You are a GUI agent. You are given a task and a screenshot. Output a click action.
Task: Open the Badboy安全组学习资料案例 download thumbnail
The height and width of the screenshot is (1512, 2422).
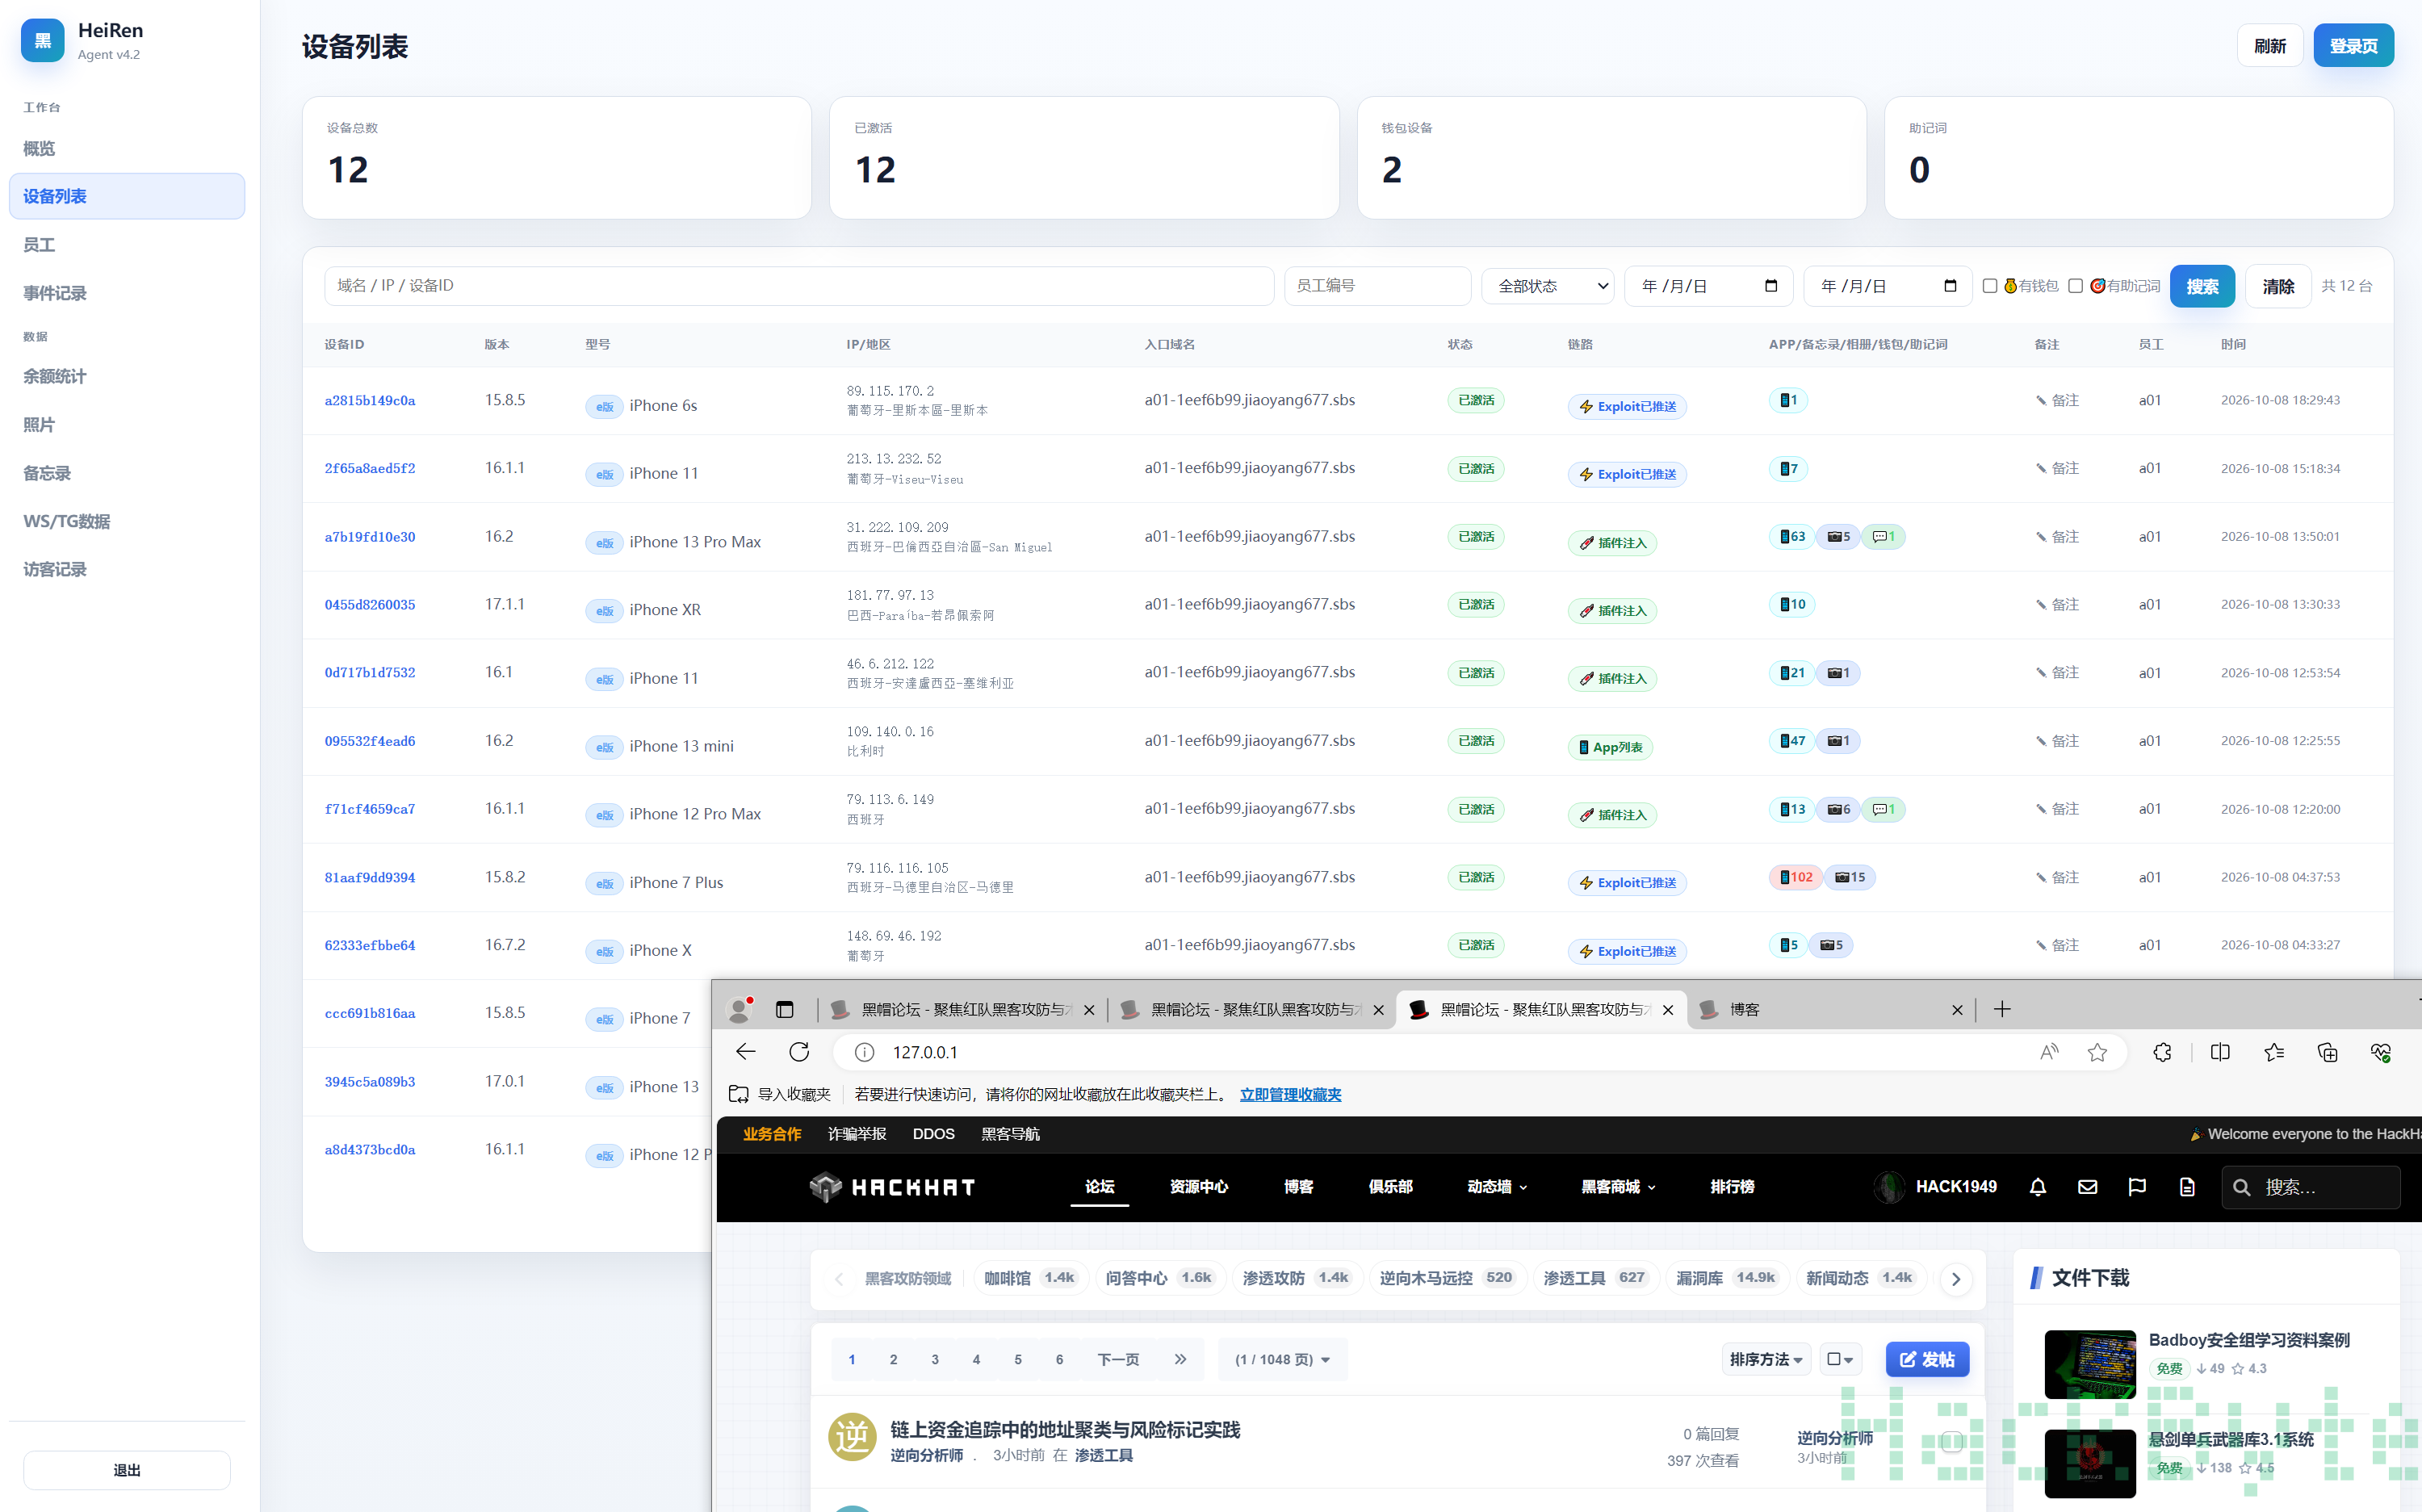coord(2090,1364)
